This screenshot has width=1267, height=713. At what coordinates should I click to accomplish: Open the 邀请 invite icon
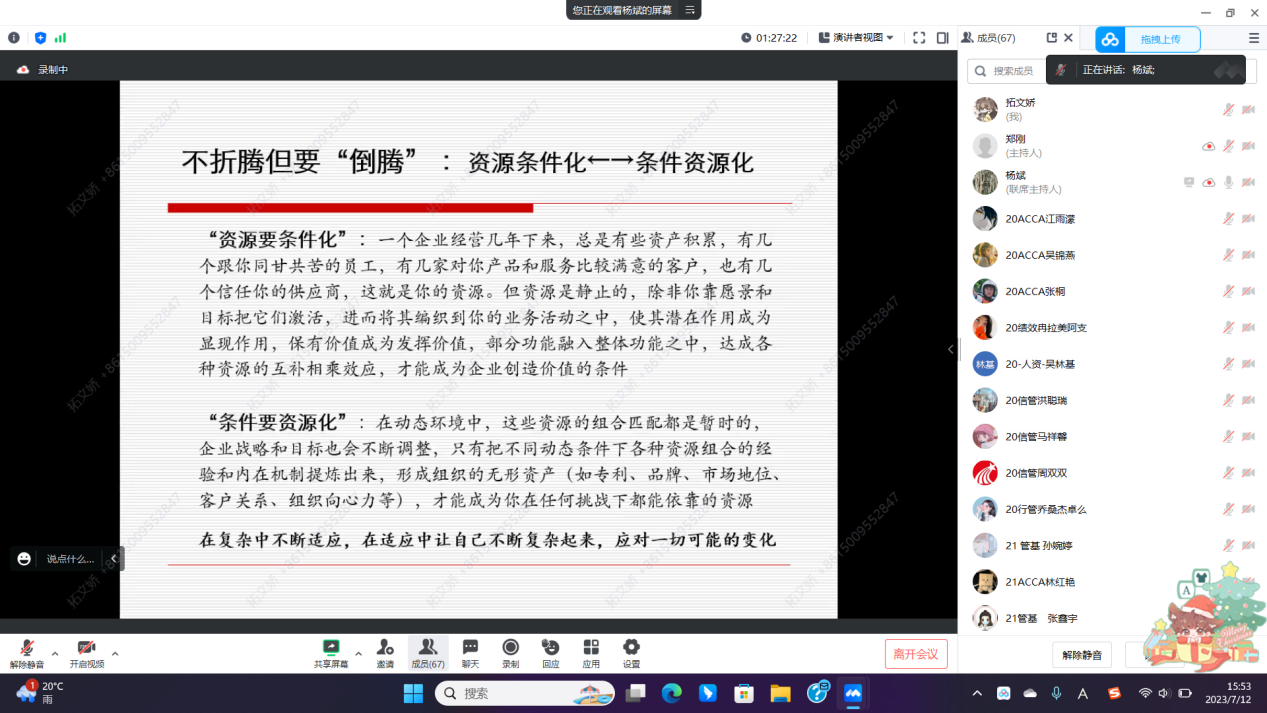point(385,648)
